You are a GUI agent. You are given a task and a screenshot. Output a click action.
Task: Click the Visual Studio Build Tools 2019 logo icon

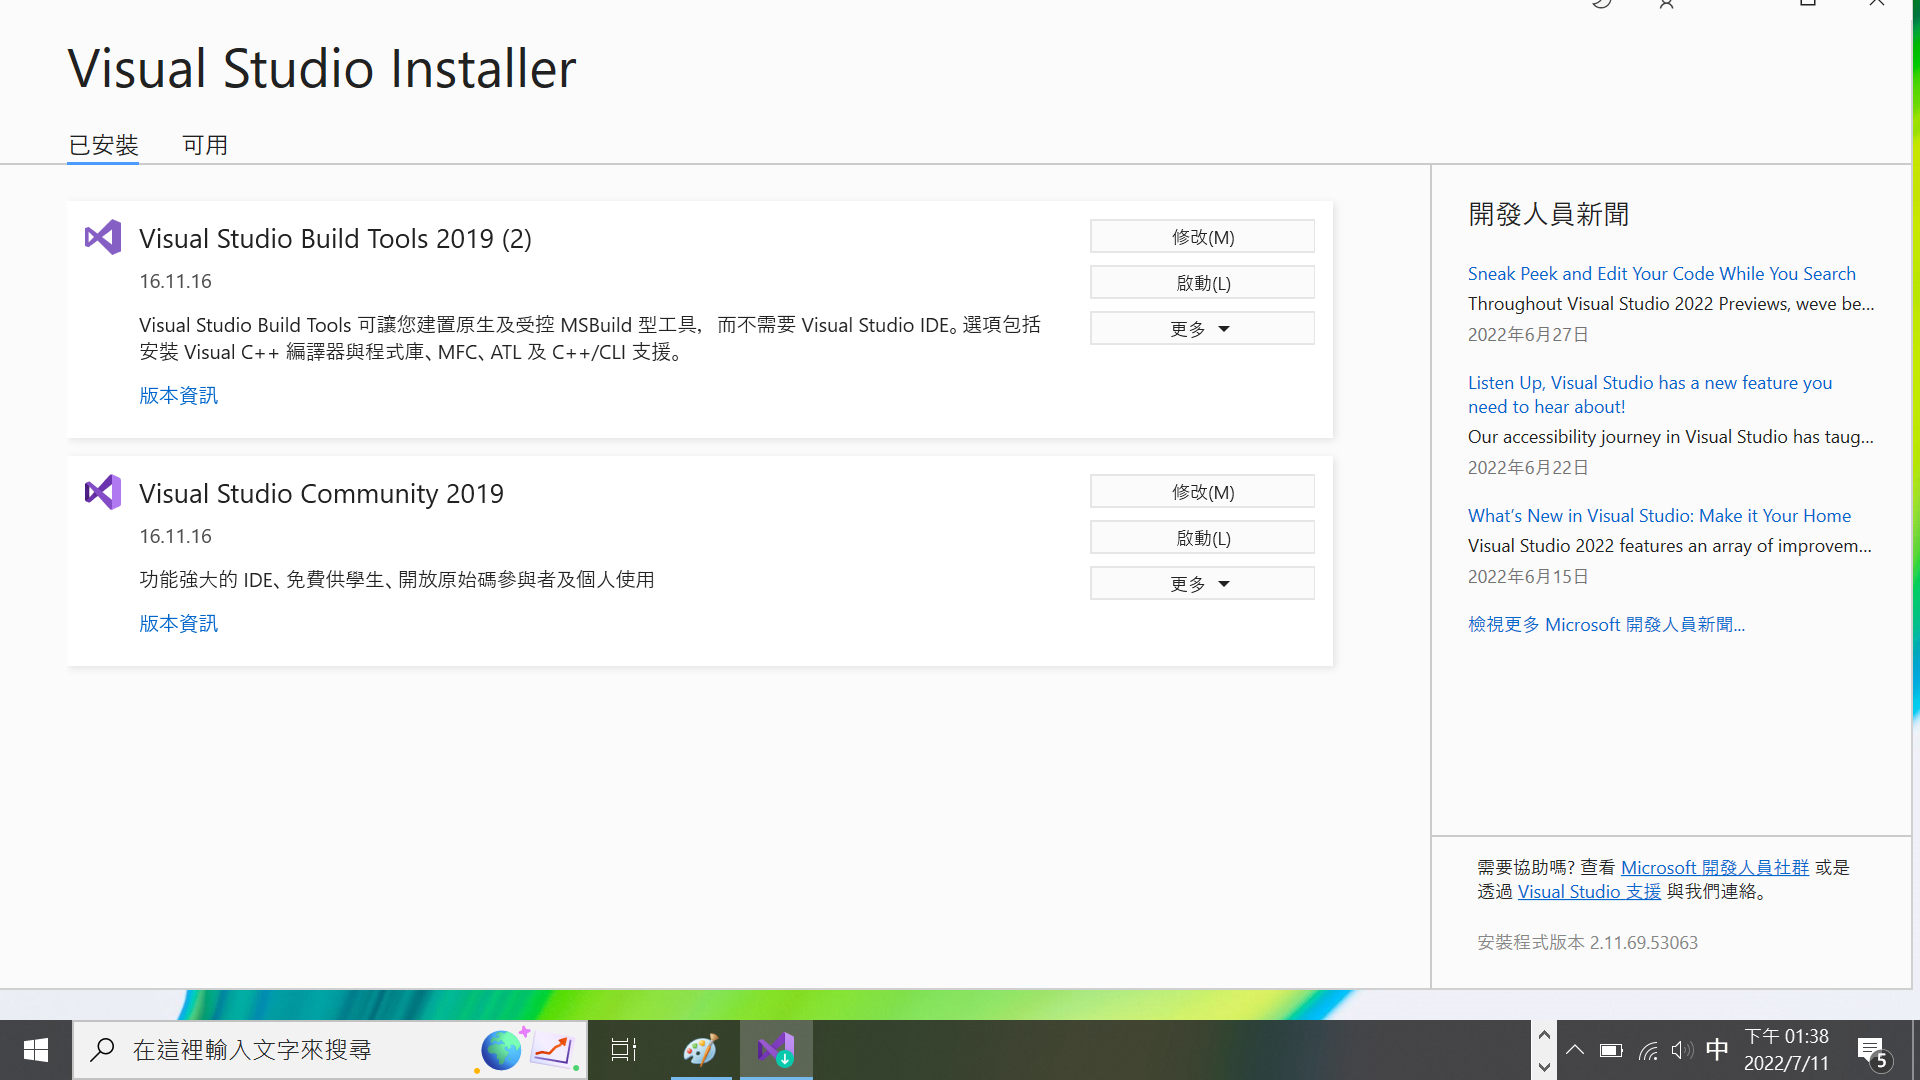pos(103,237)
